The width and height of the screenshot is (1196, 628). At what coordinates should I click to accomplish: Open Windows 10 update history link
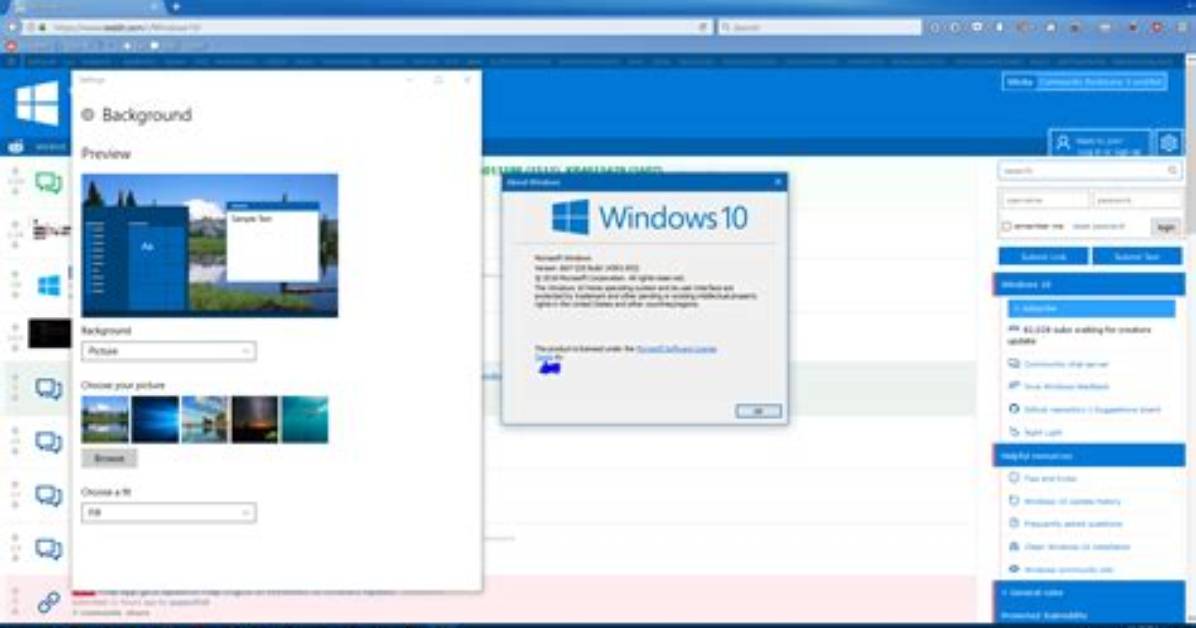[1072, 501]
